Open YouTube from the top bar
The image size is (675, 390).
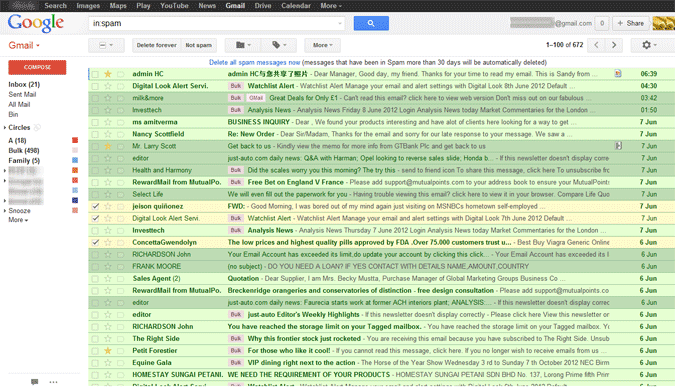tap(174, 6)
